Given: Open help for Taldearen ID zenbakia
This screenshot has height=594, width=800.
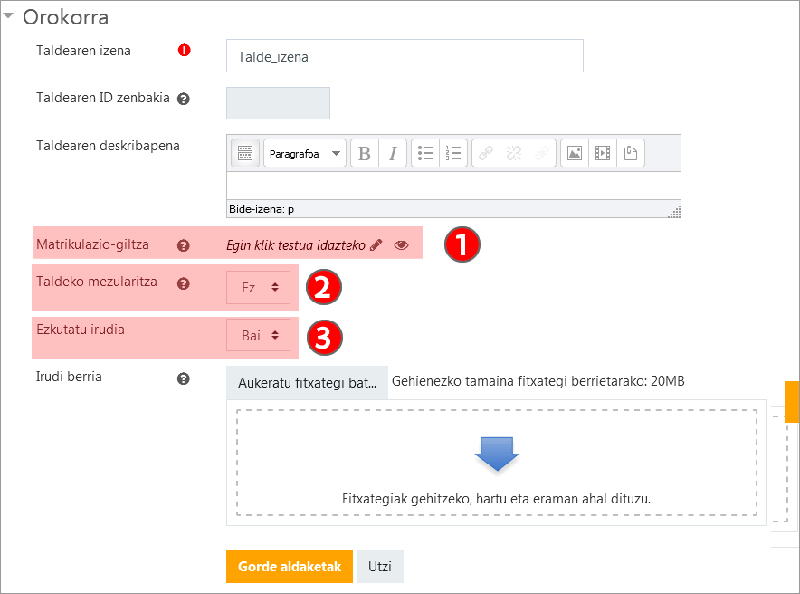Looking at the screenshot, I should pyautogui.click(x=183, y=99).
